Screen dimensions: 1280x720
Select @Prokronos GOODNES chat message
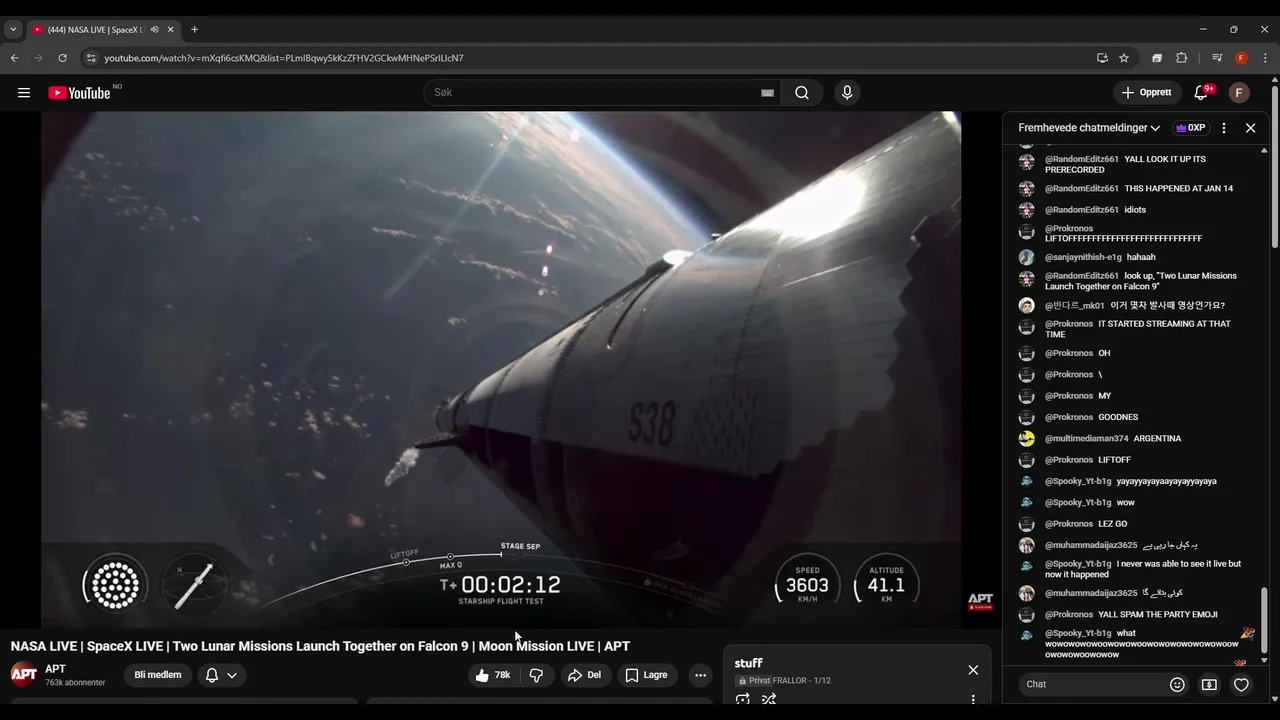coord(1136,417)
